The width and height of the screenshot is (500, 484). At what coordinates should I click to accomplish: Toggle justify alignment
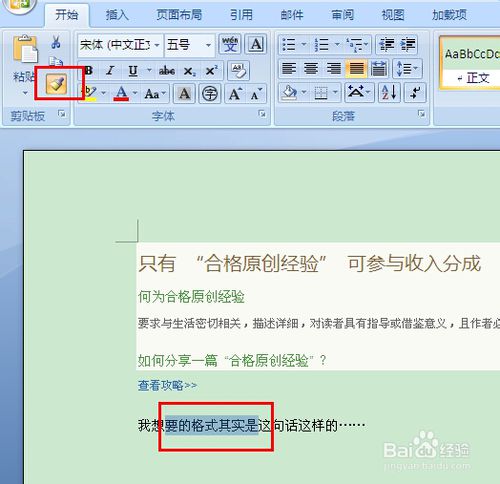click(356, 69)
